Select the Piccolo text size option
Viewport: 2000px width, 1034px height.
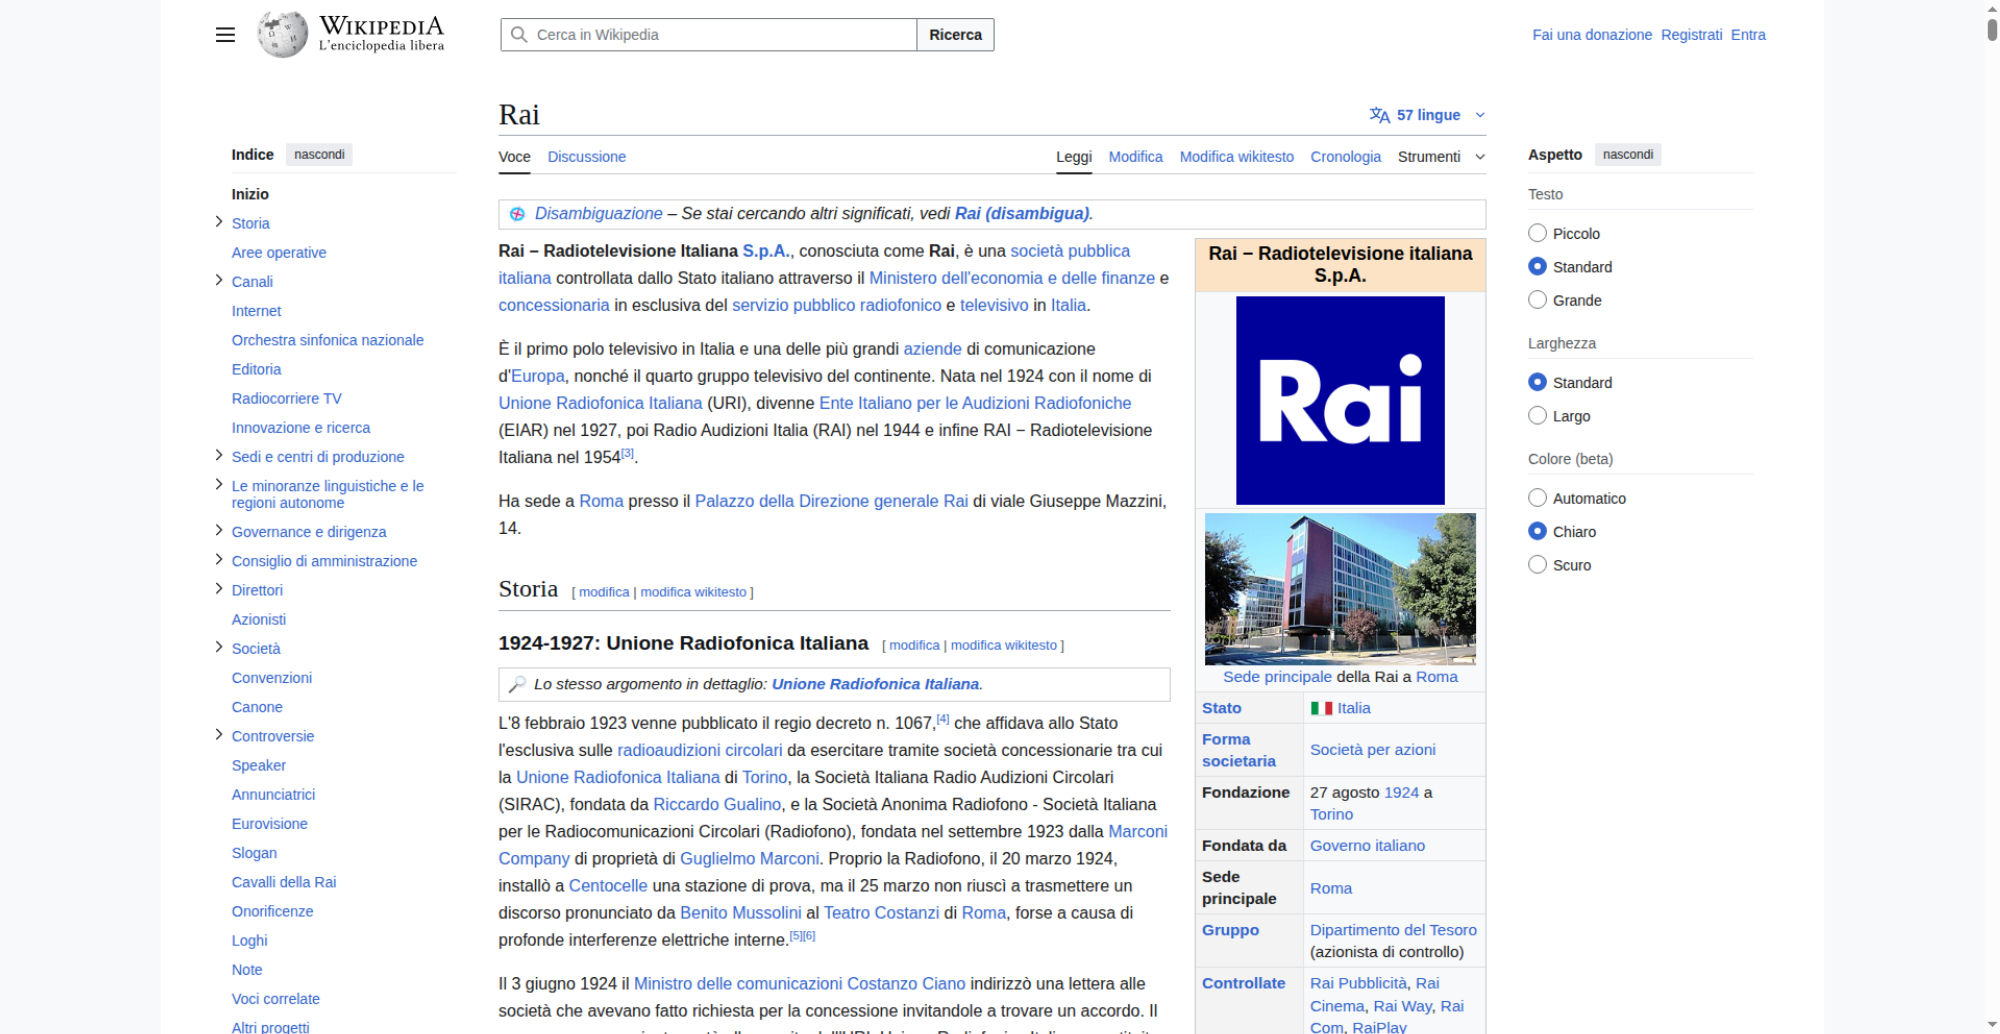click(x=1537, y=233)
